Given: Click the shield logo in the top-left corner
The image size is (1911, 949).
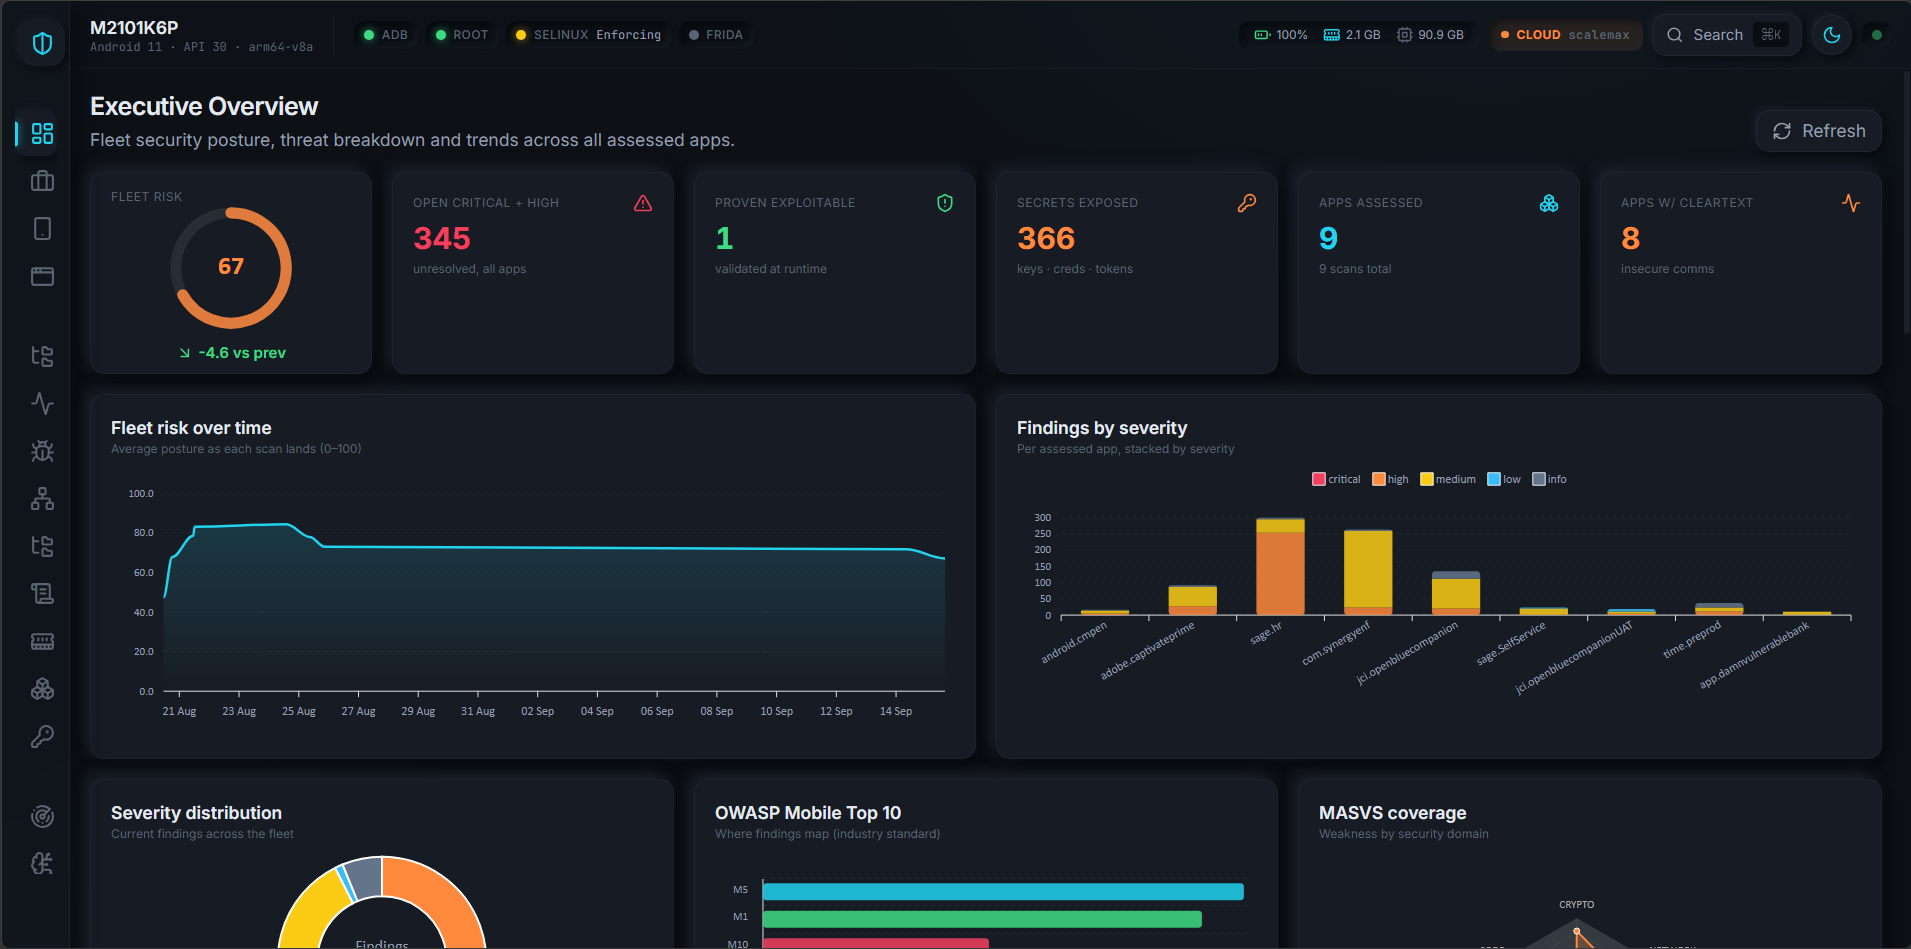Looking at the screenshot, I should click(x=42, y=43).
